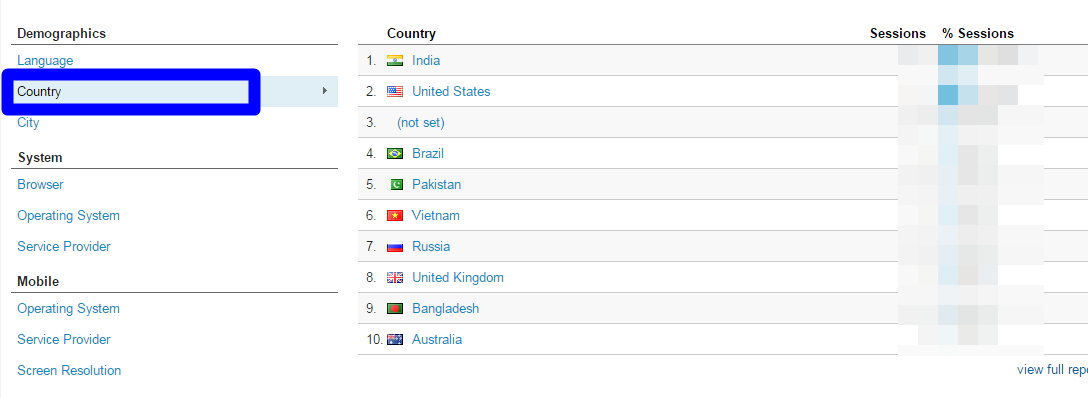Click the Australia flag icon
Screen dimensions: 1088x398
click(395, 339)
